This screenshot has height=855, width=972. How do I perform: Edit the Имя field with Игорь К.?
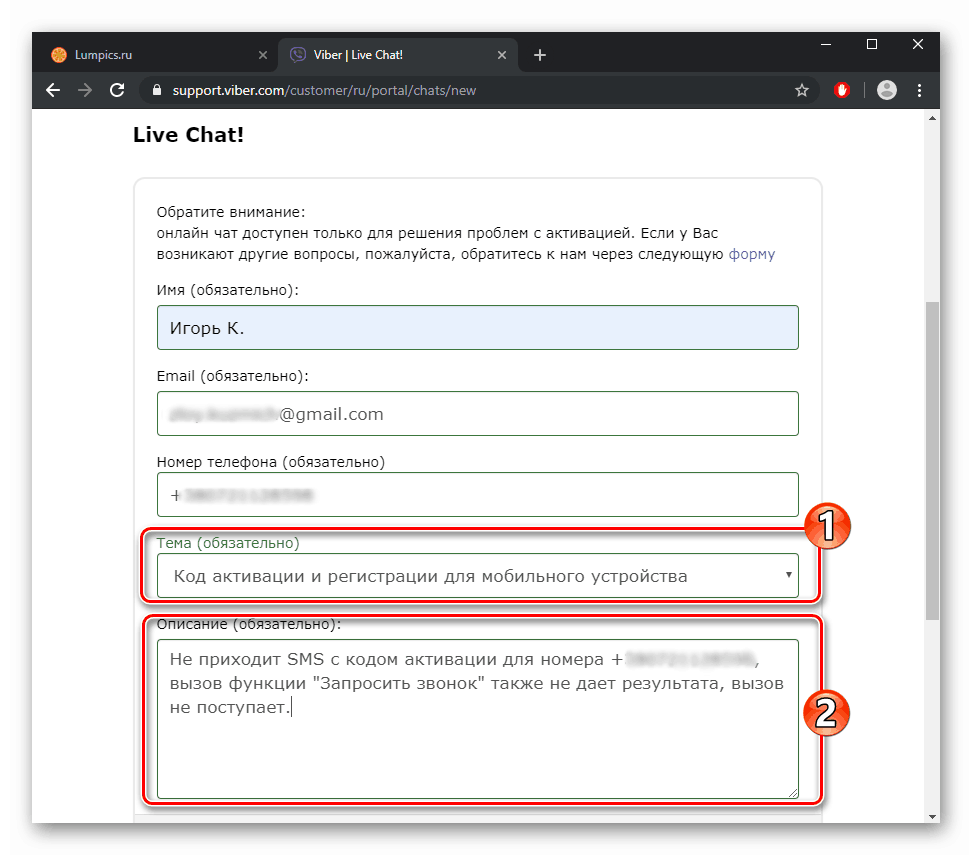pyautogui.click(x=477, y=327)
